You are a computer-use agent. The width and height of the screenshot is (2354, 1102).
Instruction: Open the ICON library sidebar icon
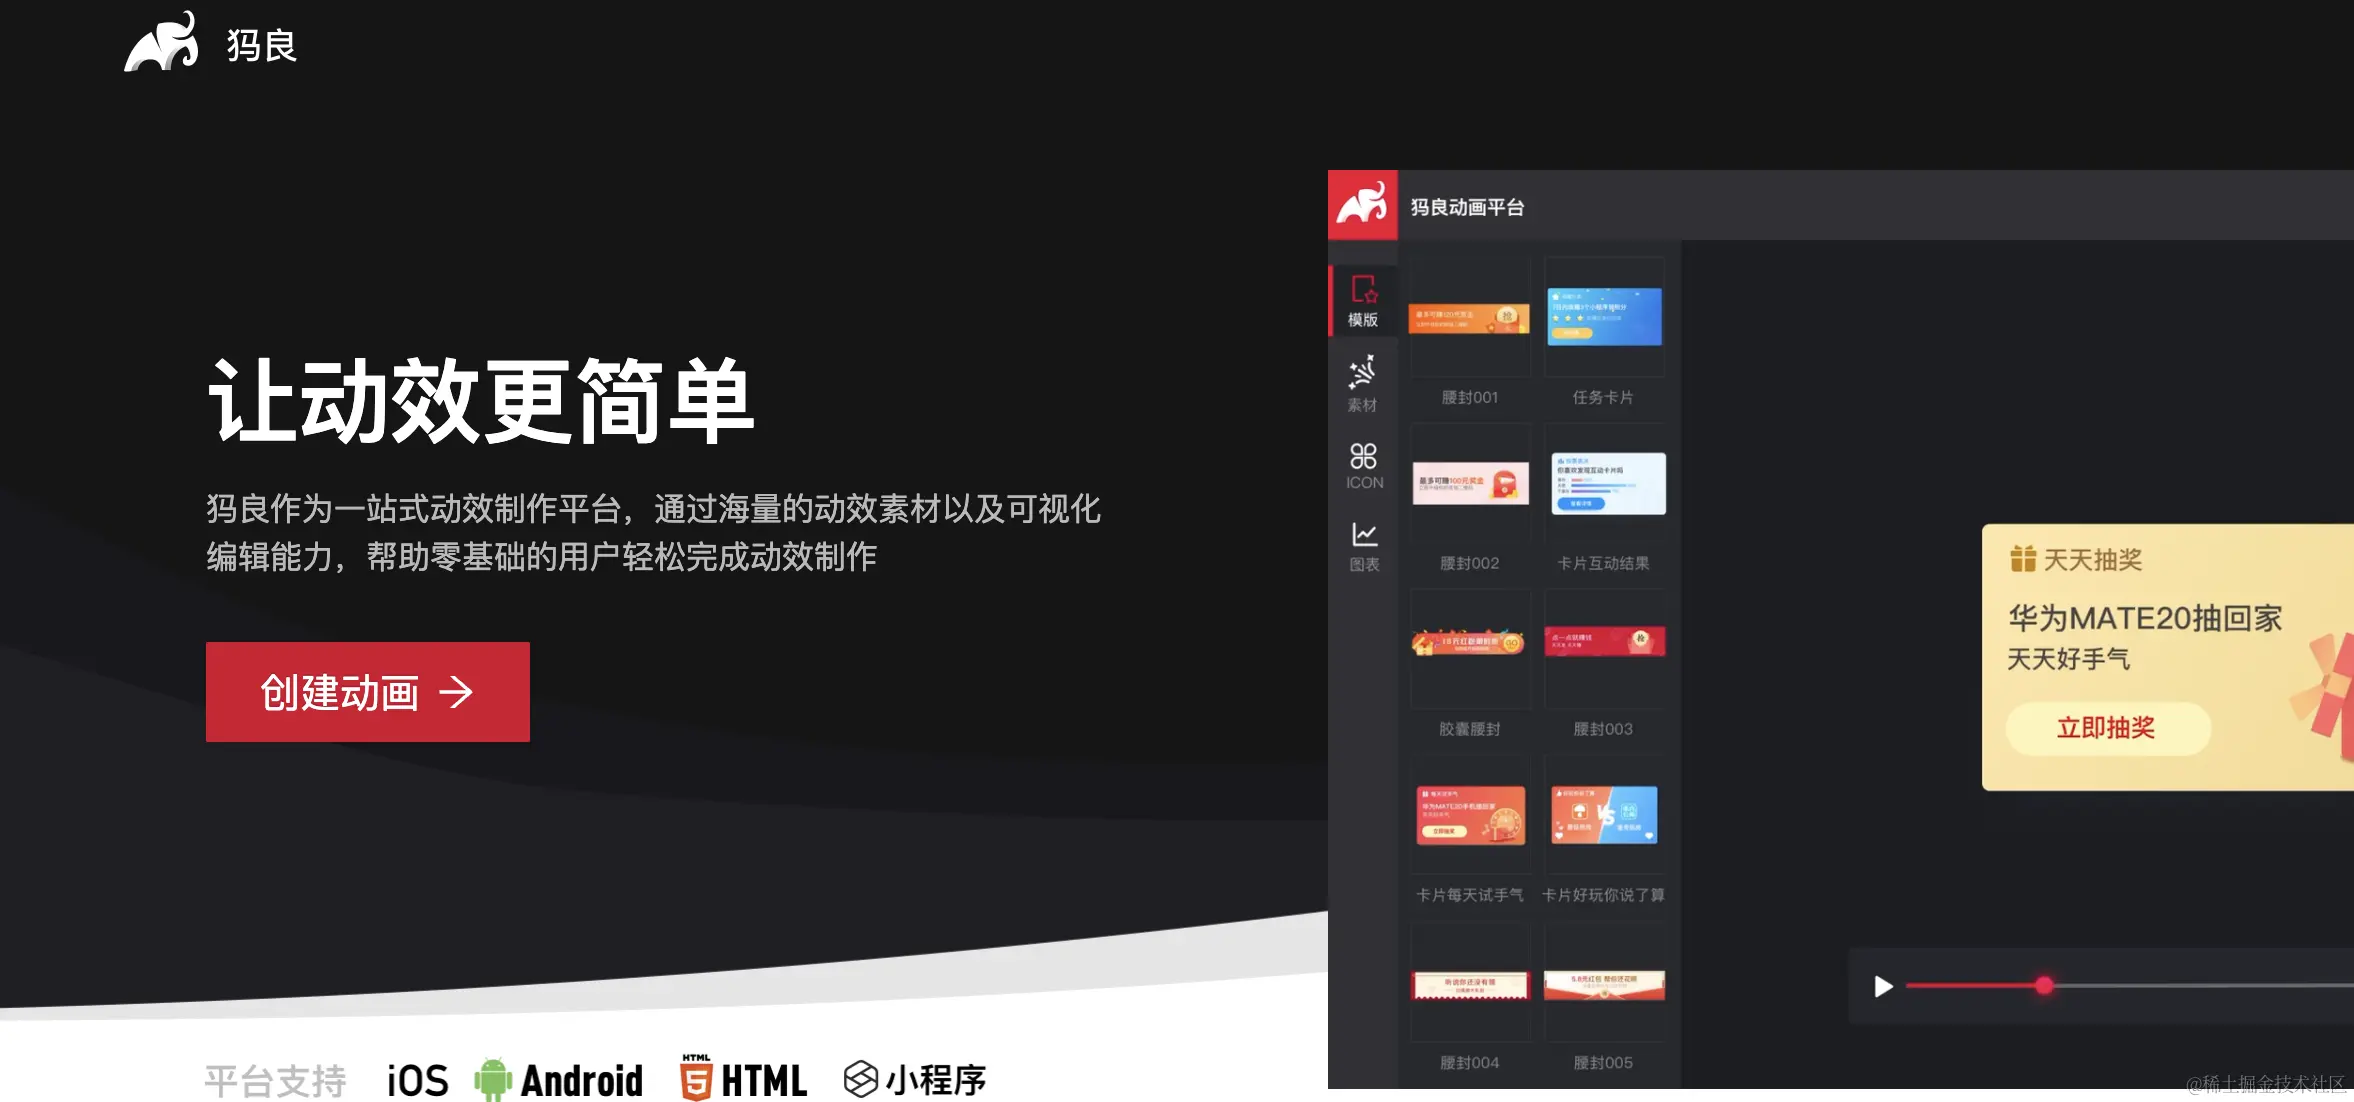[1364, 466]
